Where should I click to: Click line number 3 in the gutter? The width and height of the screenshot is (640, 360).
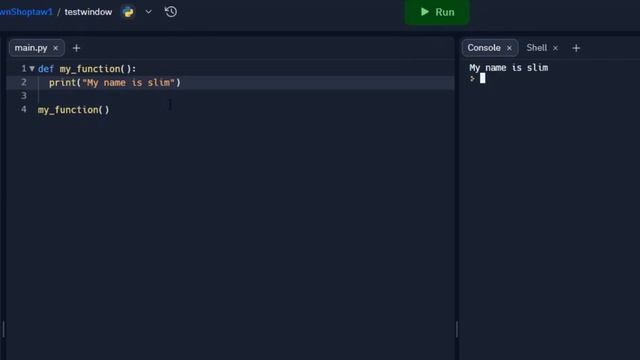pyautogui.click(x=24, y=96)
